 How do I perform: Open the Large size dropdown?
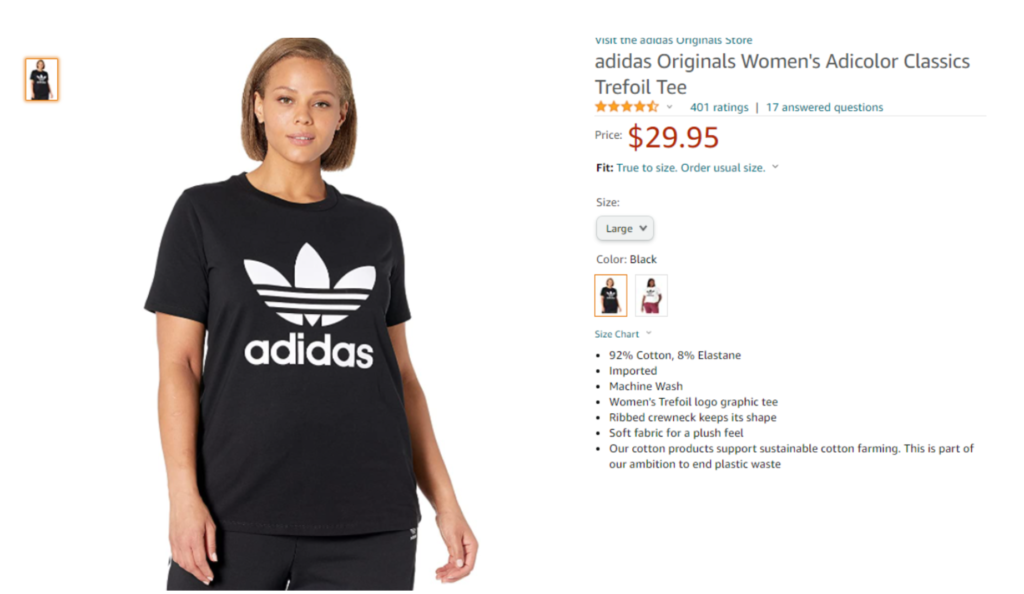(x=625, y=228)
